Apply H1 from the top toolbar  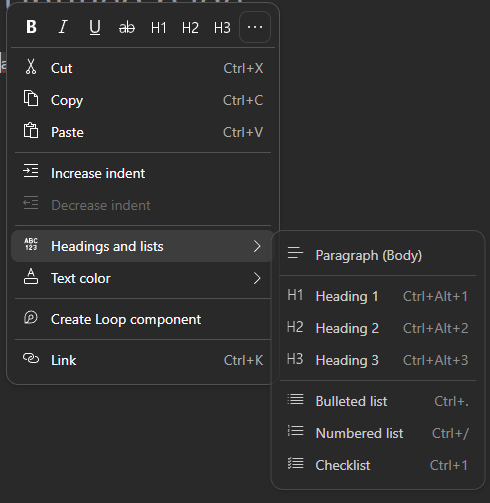coord(158,28)
